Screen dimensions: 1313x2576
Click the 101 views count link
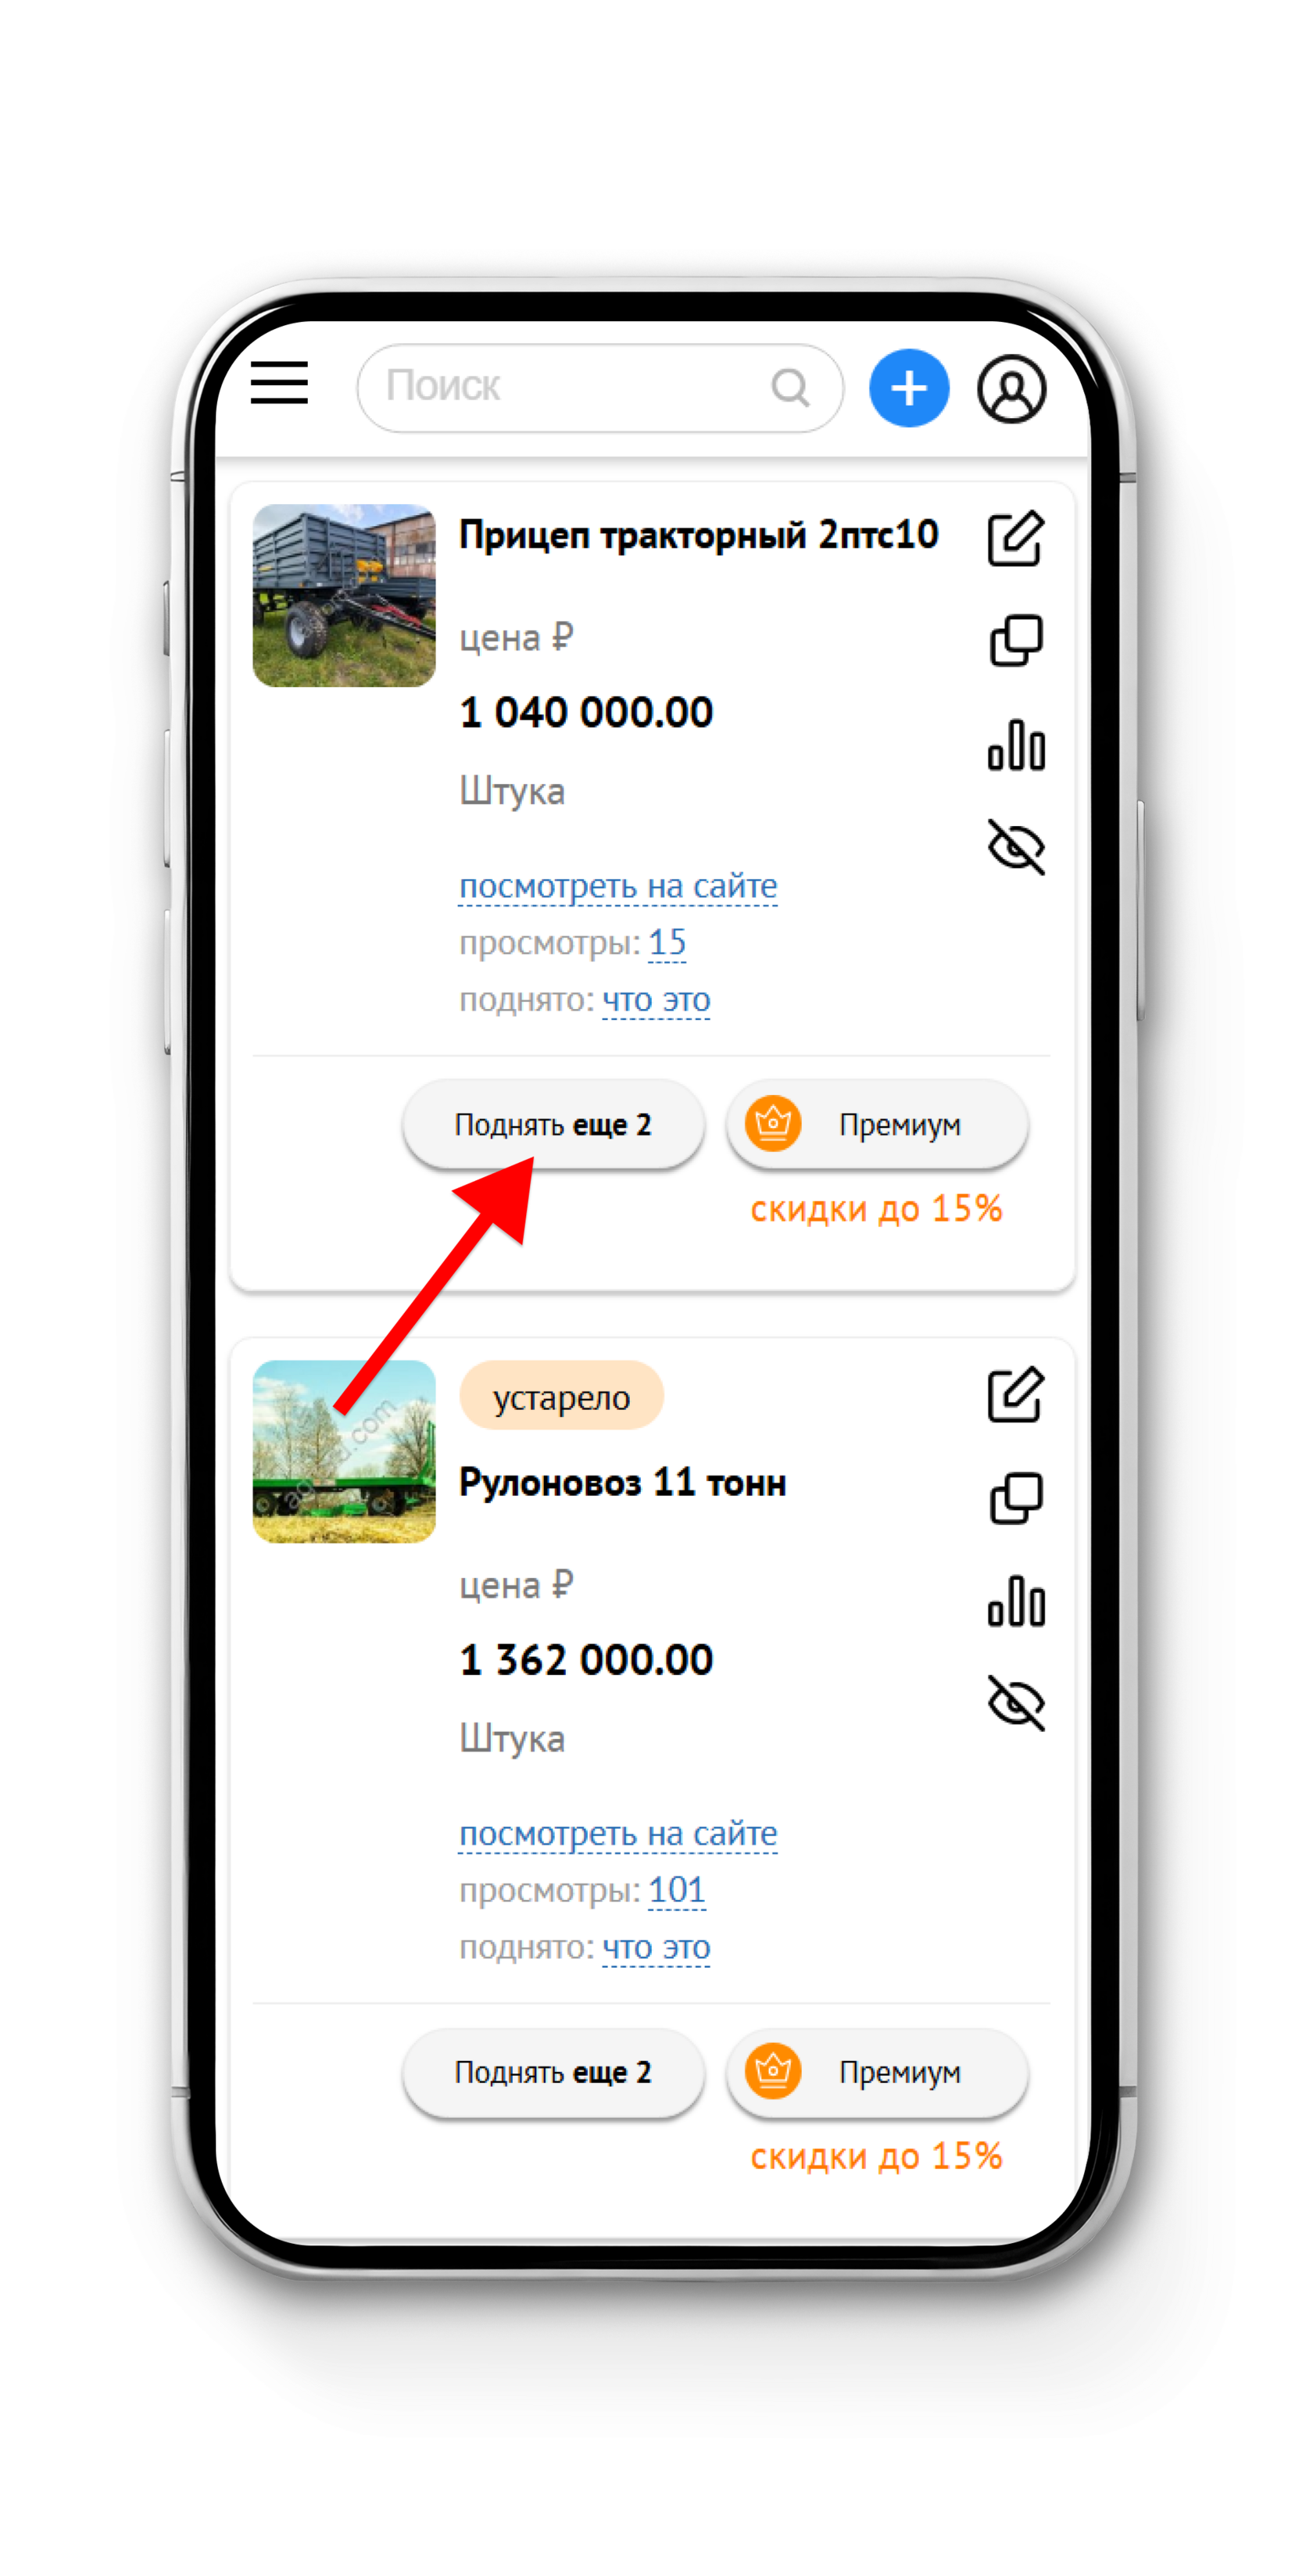677,1890
